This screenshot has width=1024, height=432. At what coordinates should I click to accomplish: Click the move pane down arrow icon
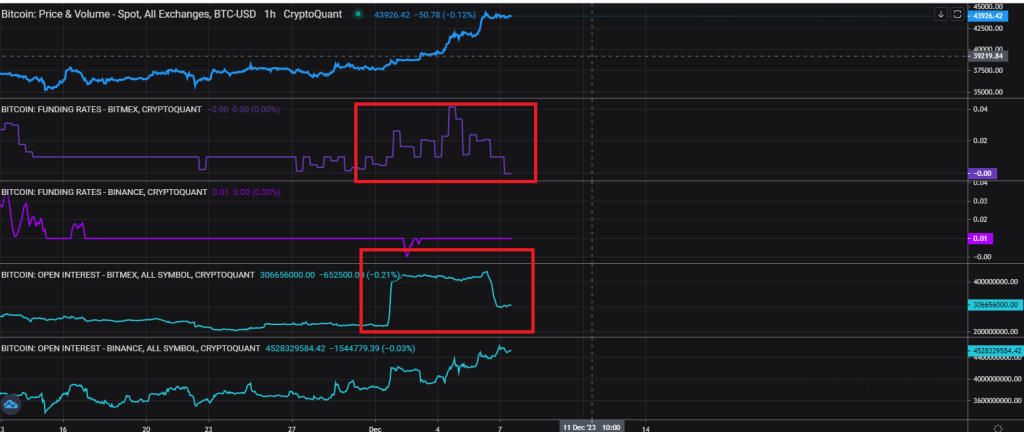pyautogui.click(x=941, y=14)
